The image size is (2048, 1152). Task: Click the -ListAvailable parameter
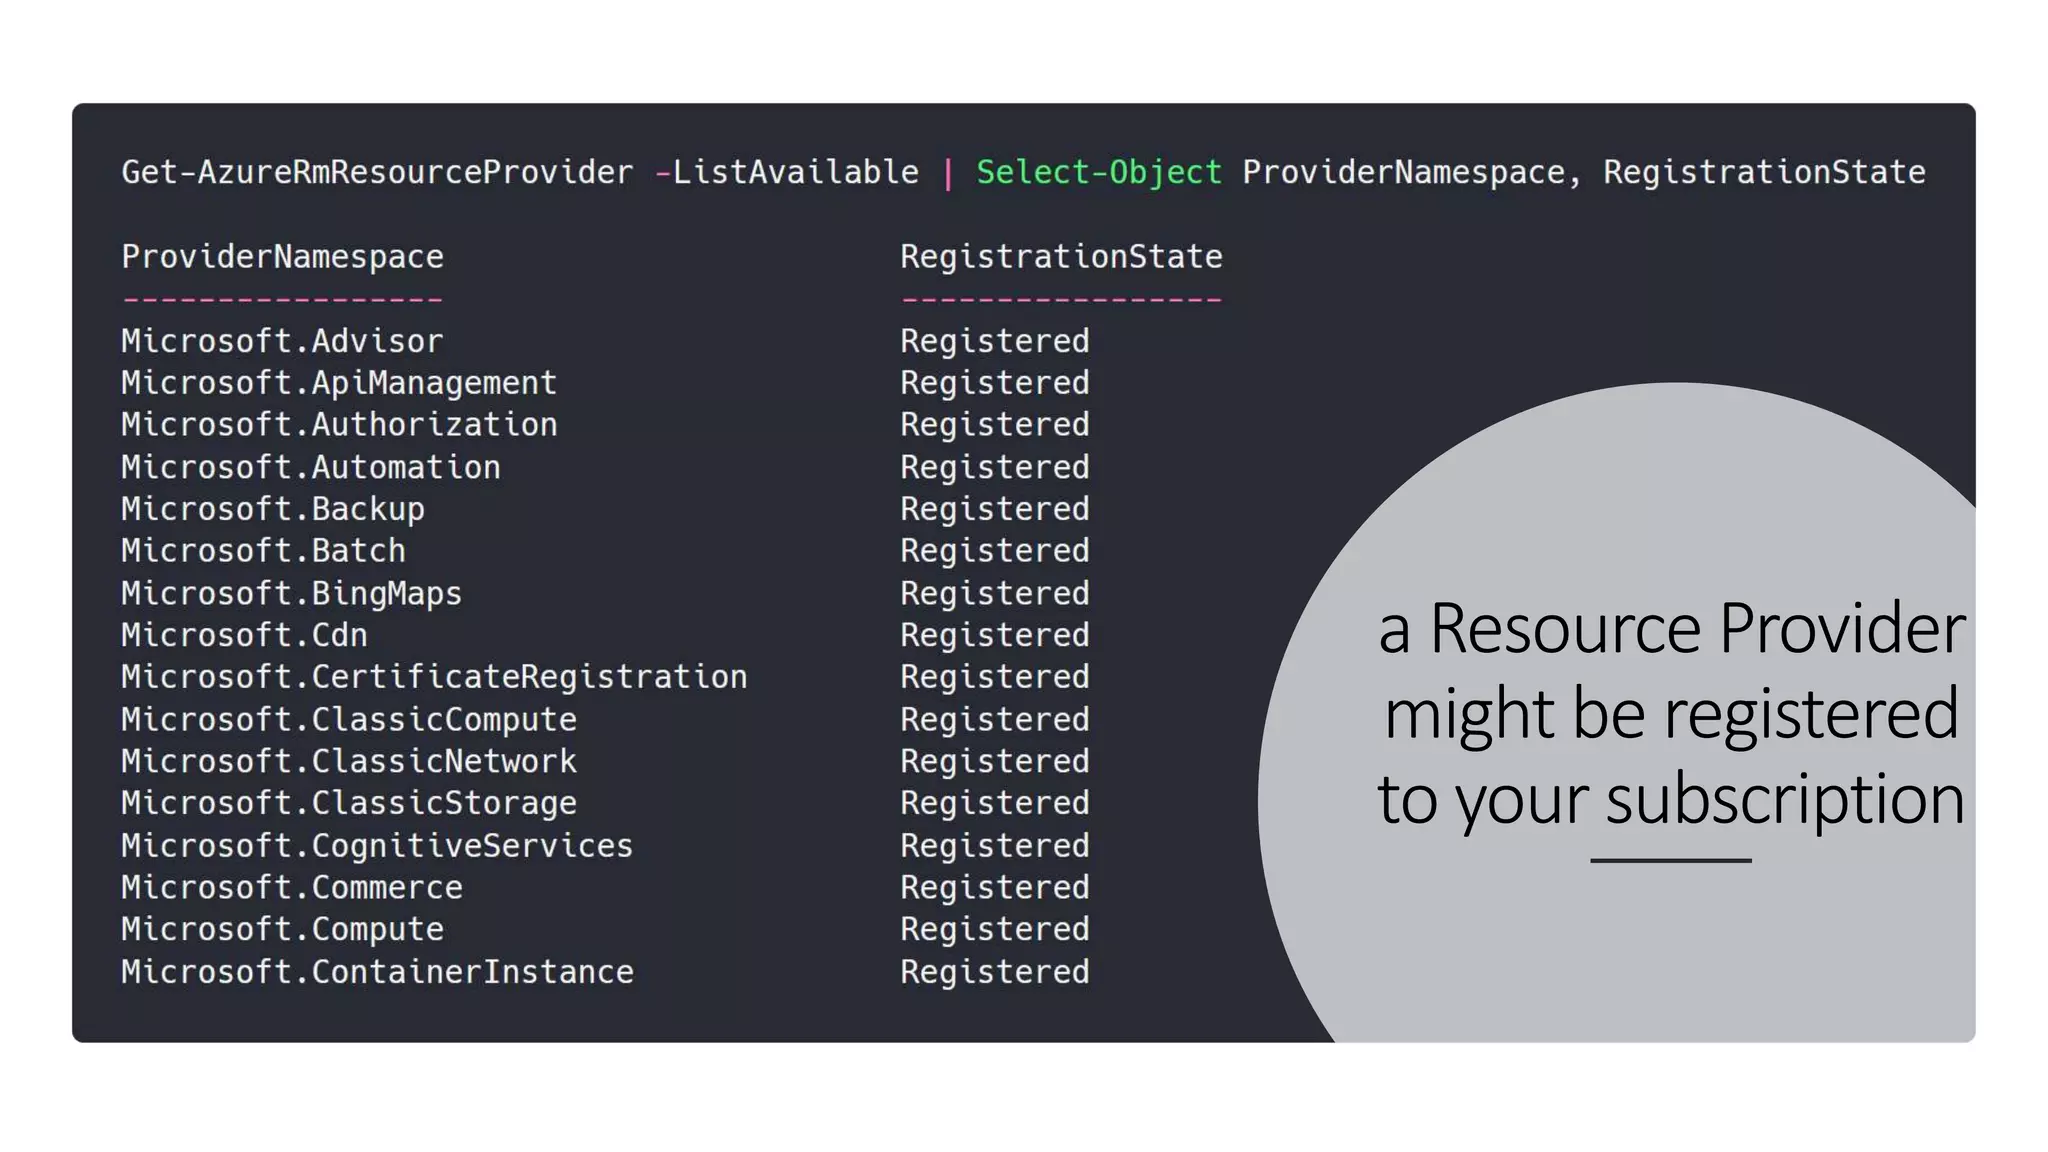786,172
